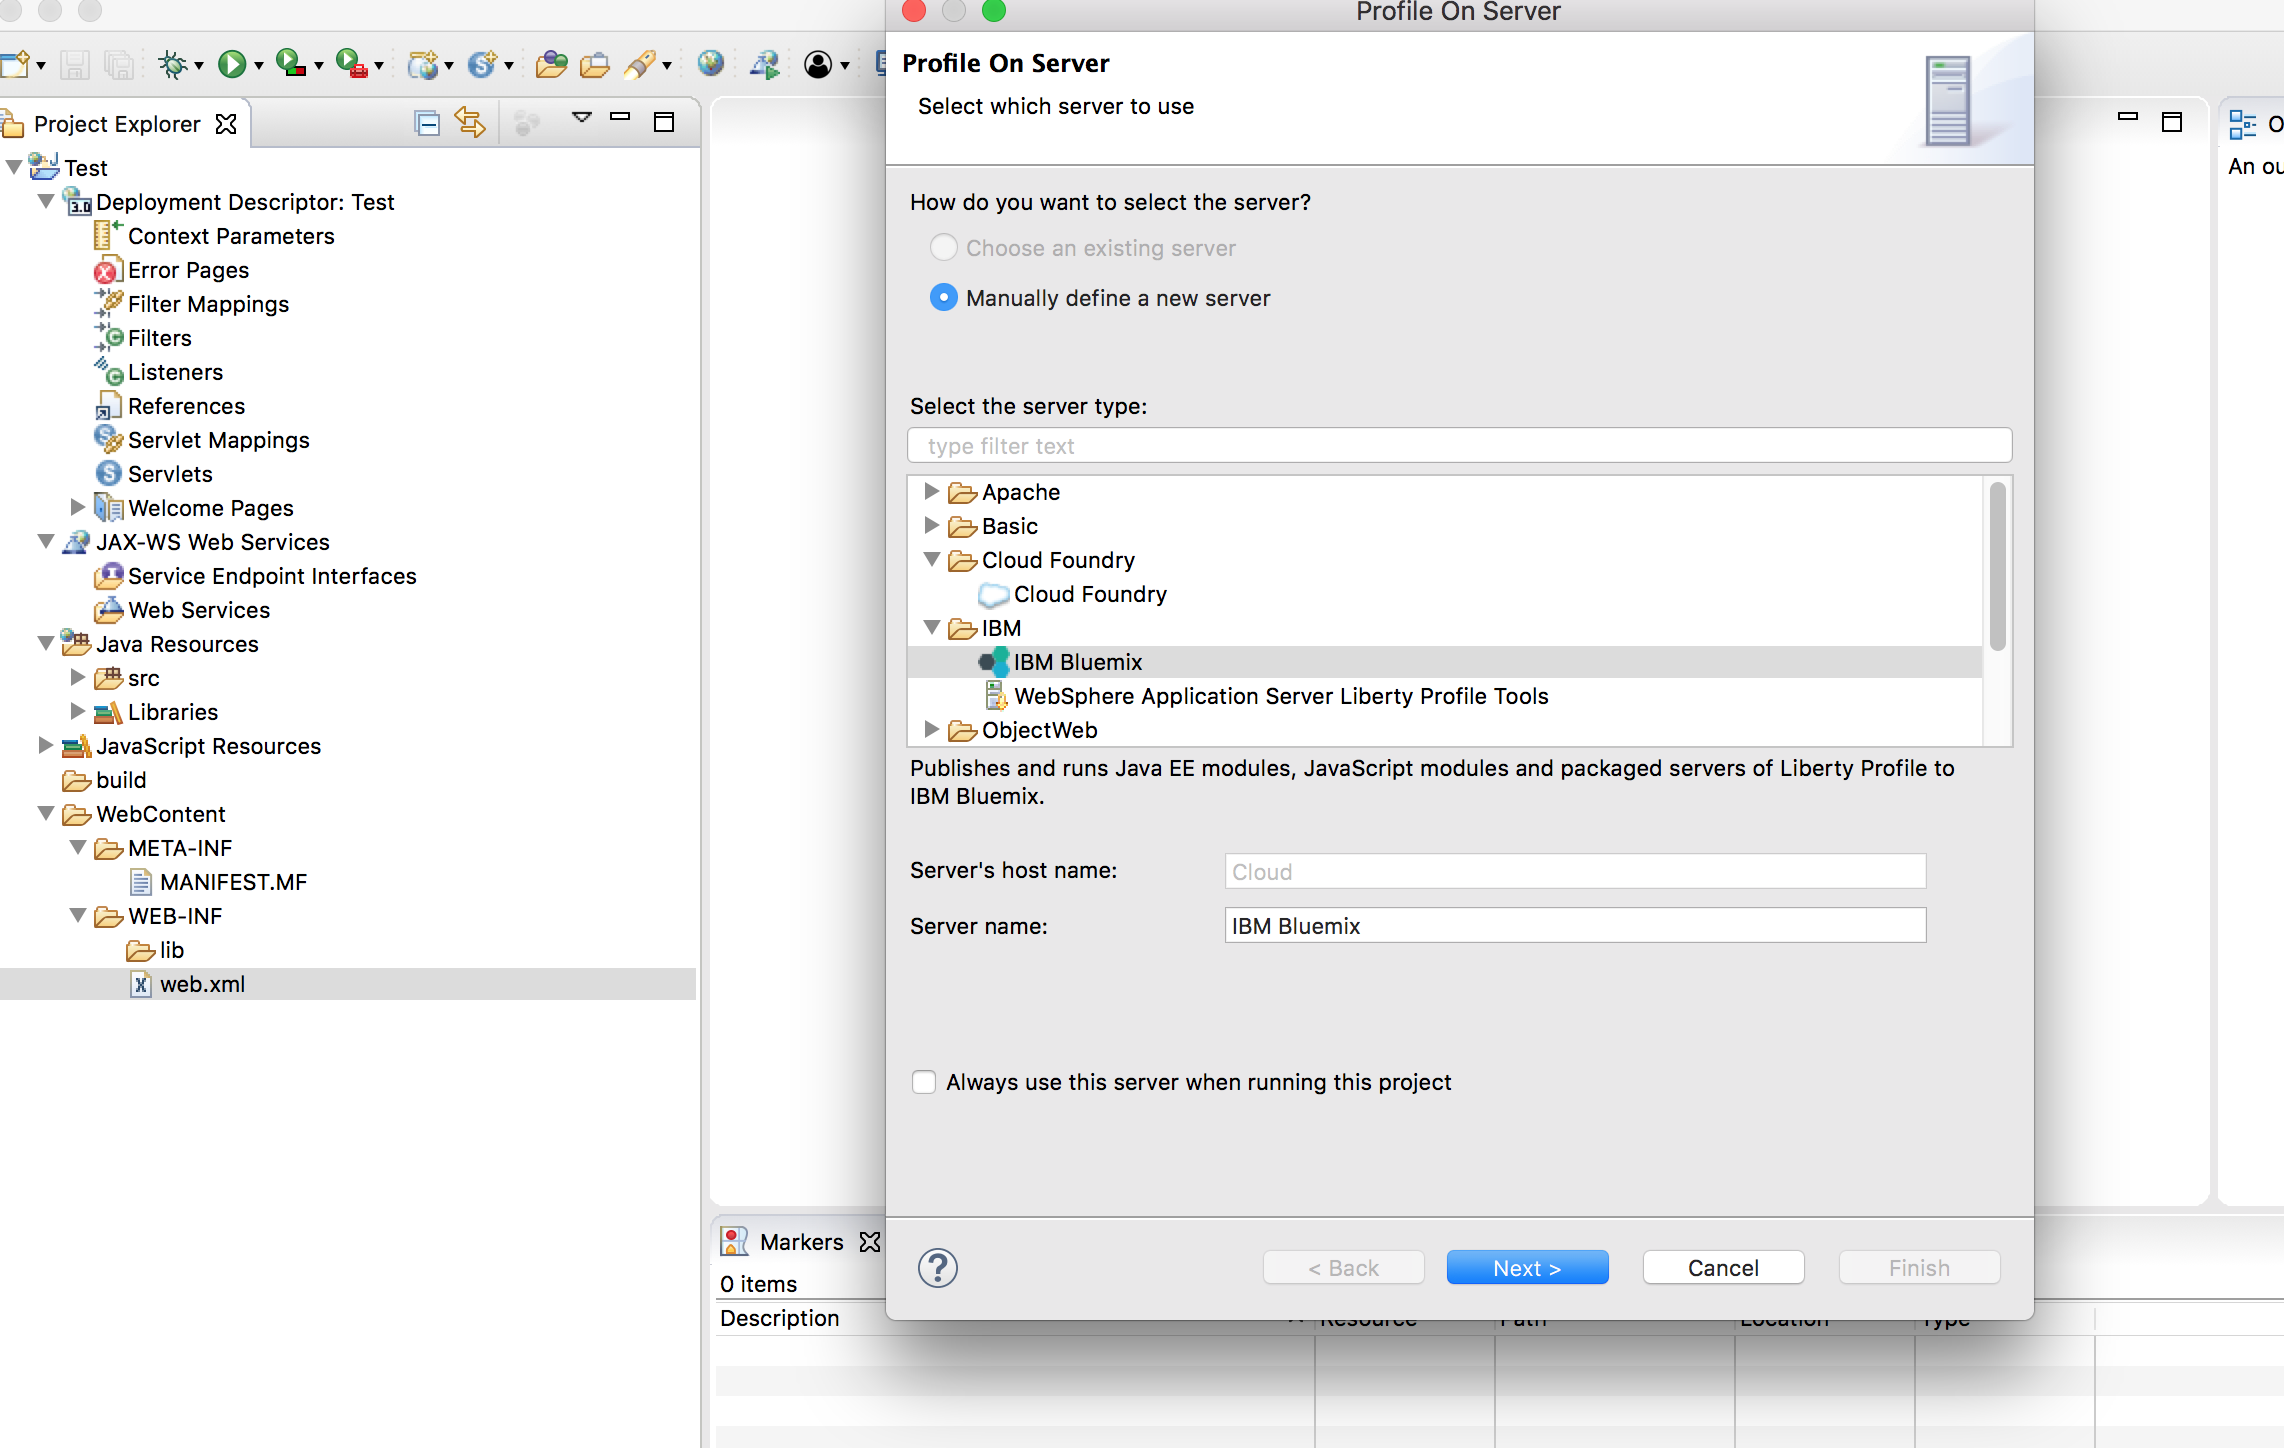Expand the Welcome Pages node
2284x1448 pixels.
click(77, 507)
